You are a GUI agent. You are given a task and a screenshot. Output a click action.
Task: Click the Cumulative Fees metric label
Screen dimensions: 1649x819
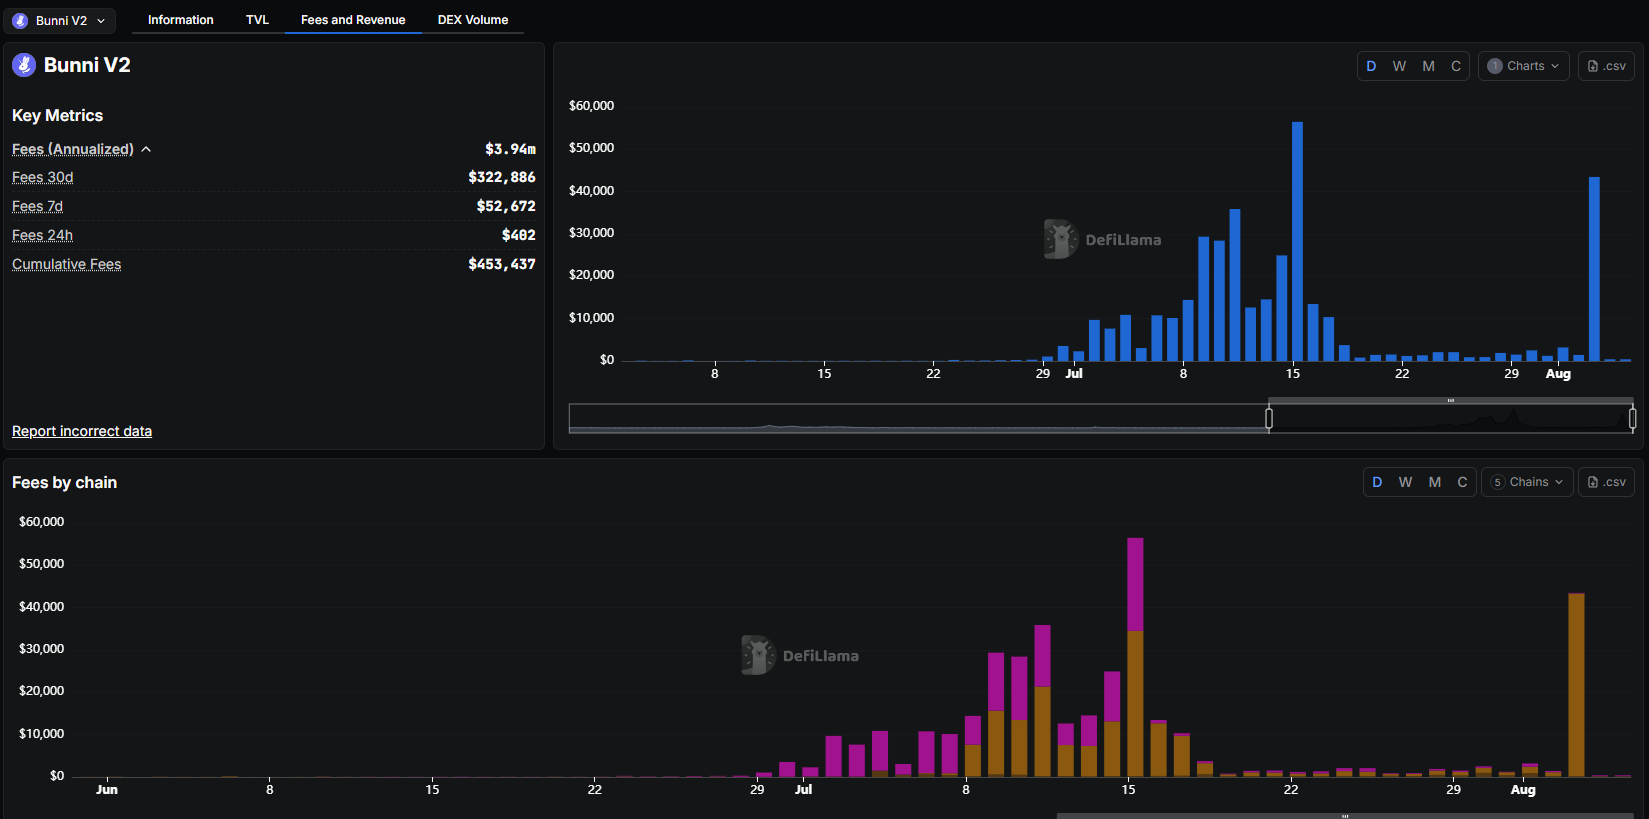click(x=66, y=264)
